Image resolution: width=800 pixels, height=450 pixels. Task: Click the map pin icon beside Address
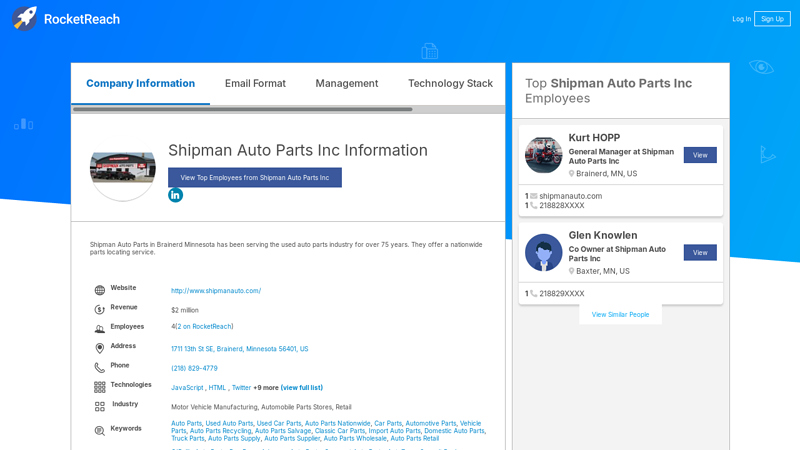[99, 348]
